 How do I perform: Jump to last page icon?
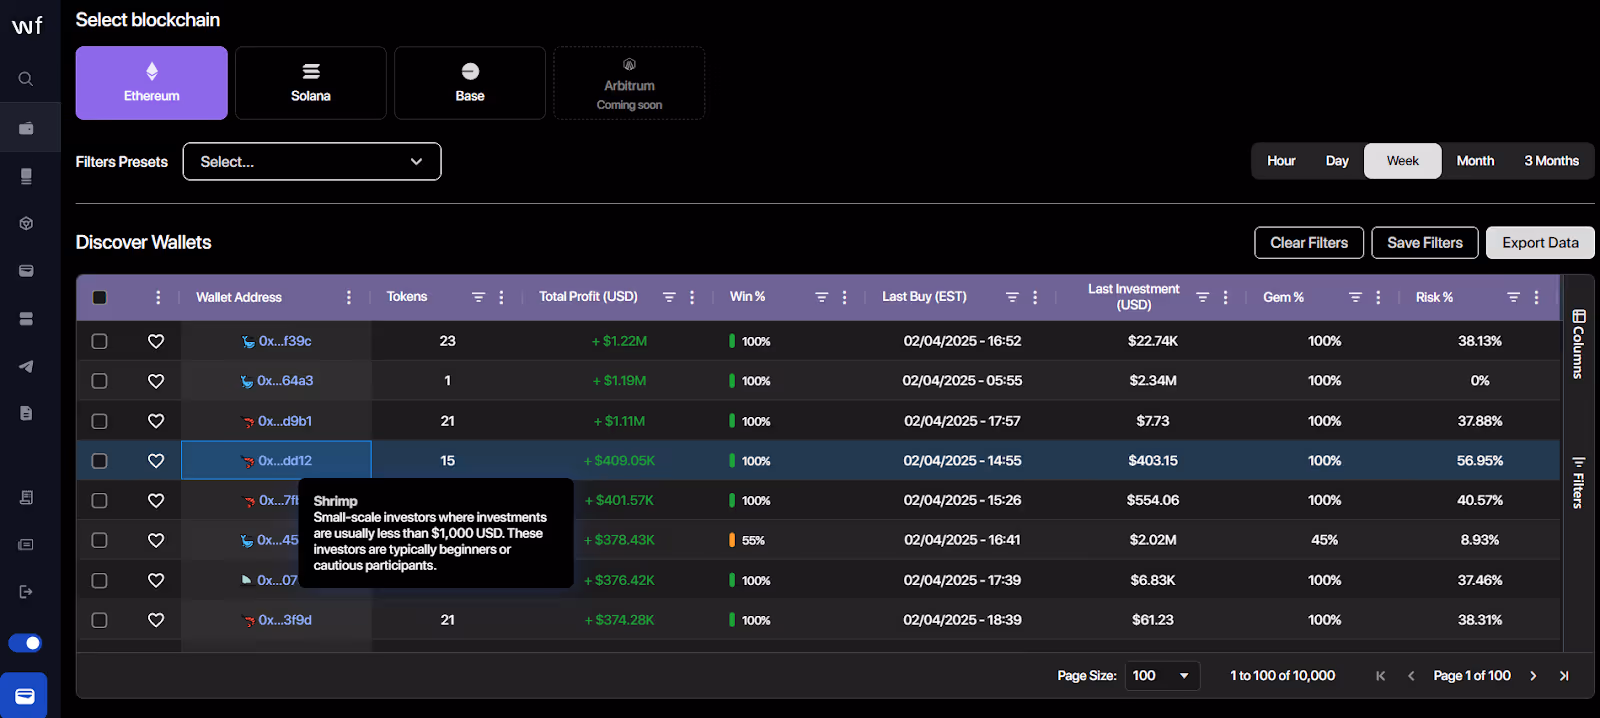[x=1564, y=676]
